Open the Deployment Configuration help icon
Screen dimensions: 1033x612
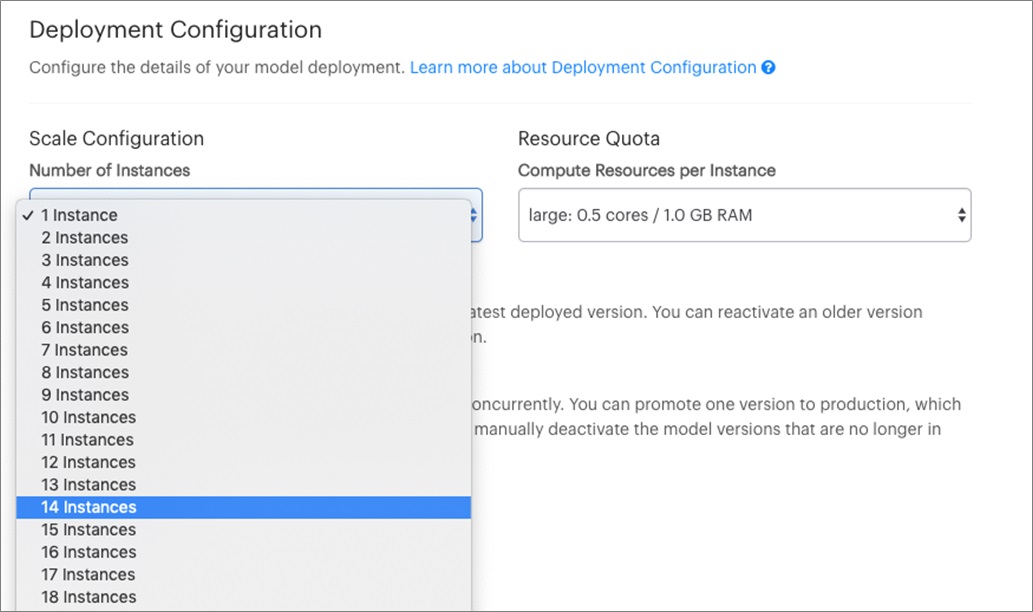point(768,67)
